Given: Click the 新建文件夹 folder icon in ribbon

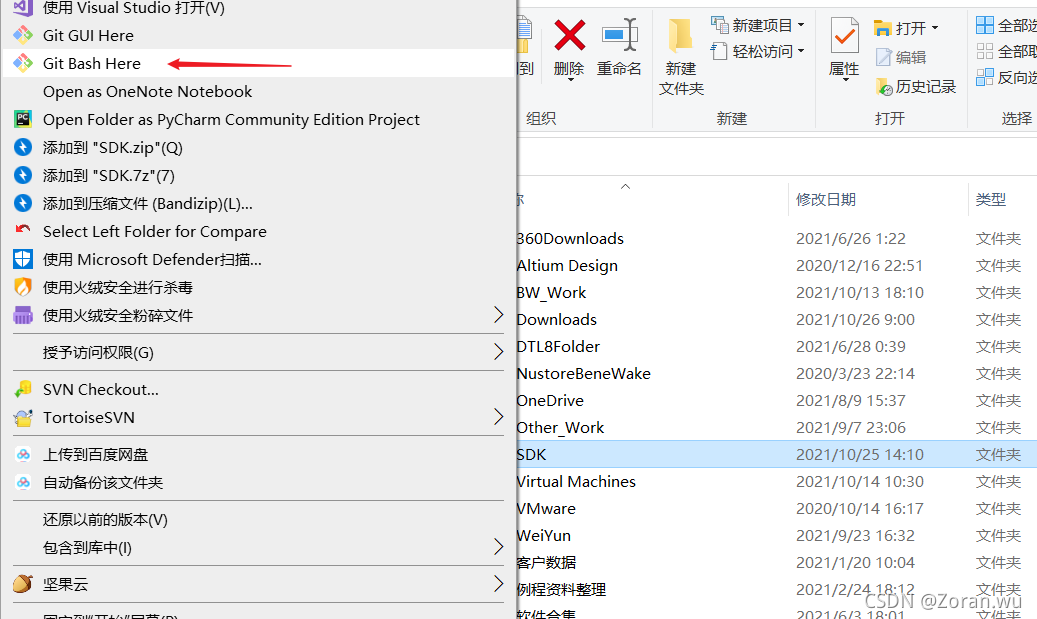Looking at the screenshot, I should pyautogui.click(x=681, y=35).
